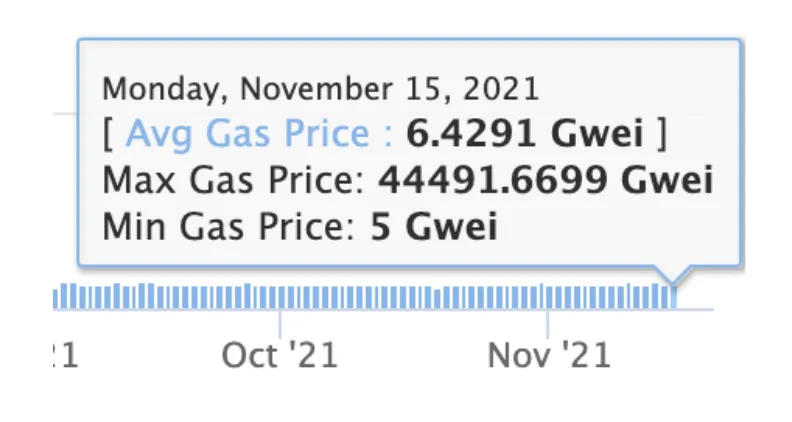
Task: Click the chart baseline right of last bar
Action: point(696,309)
